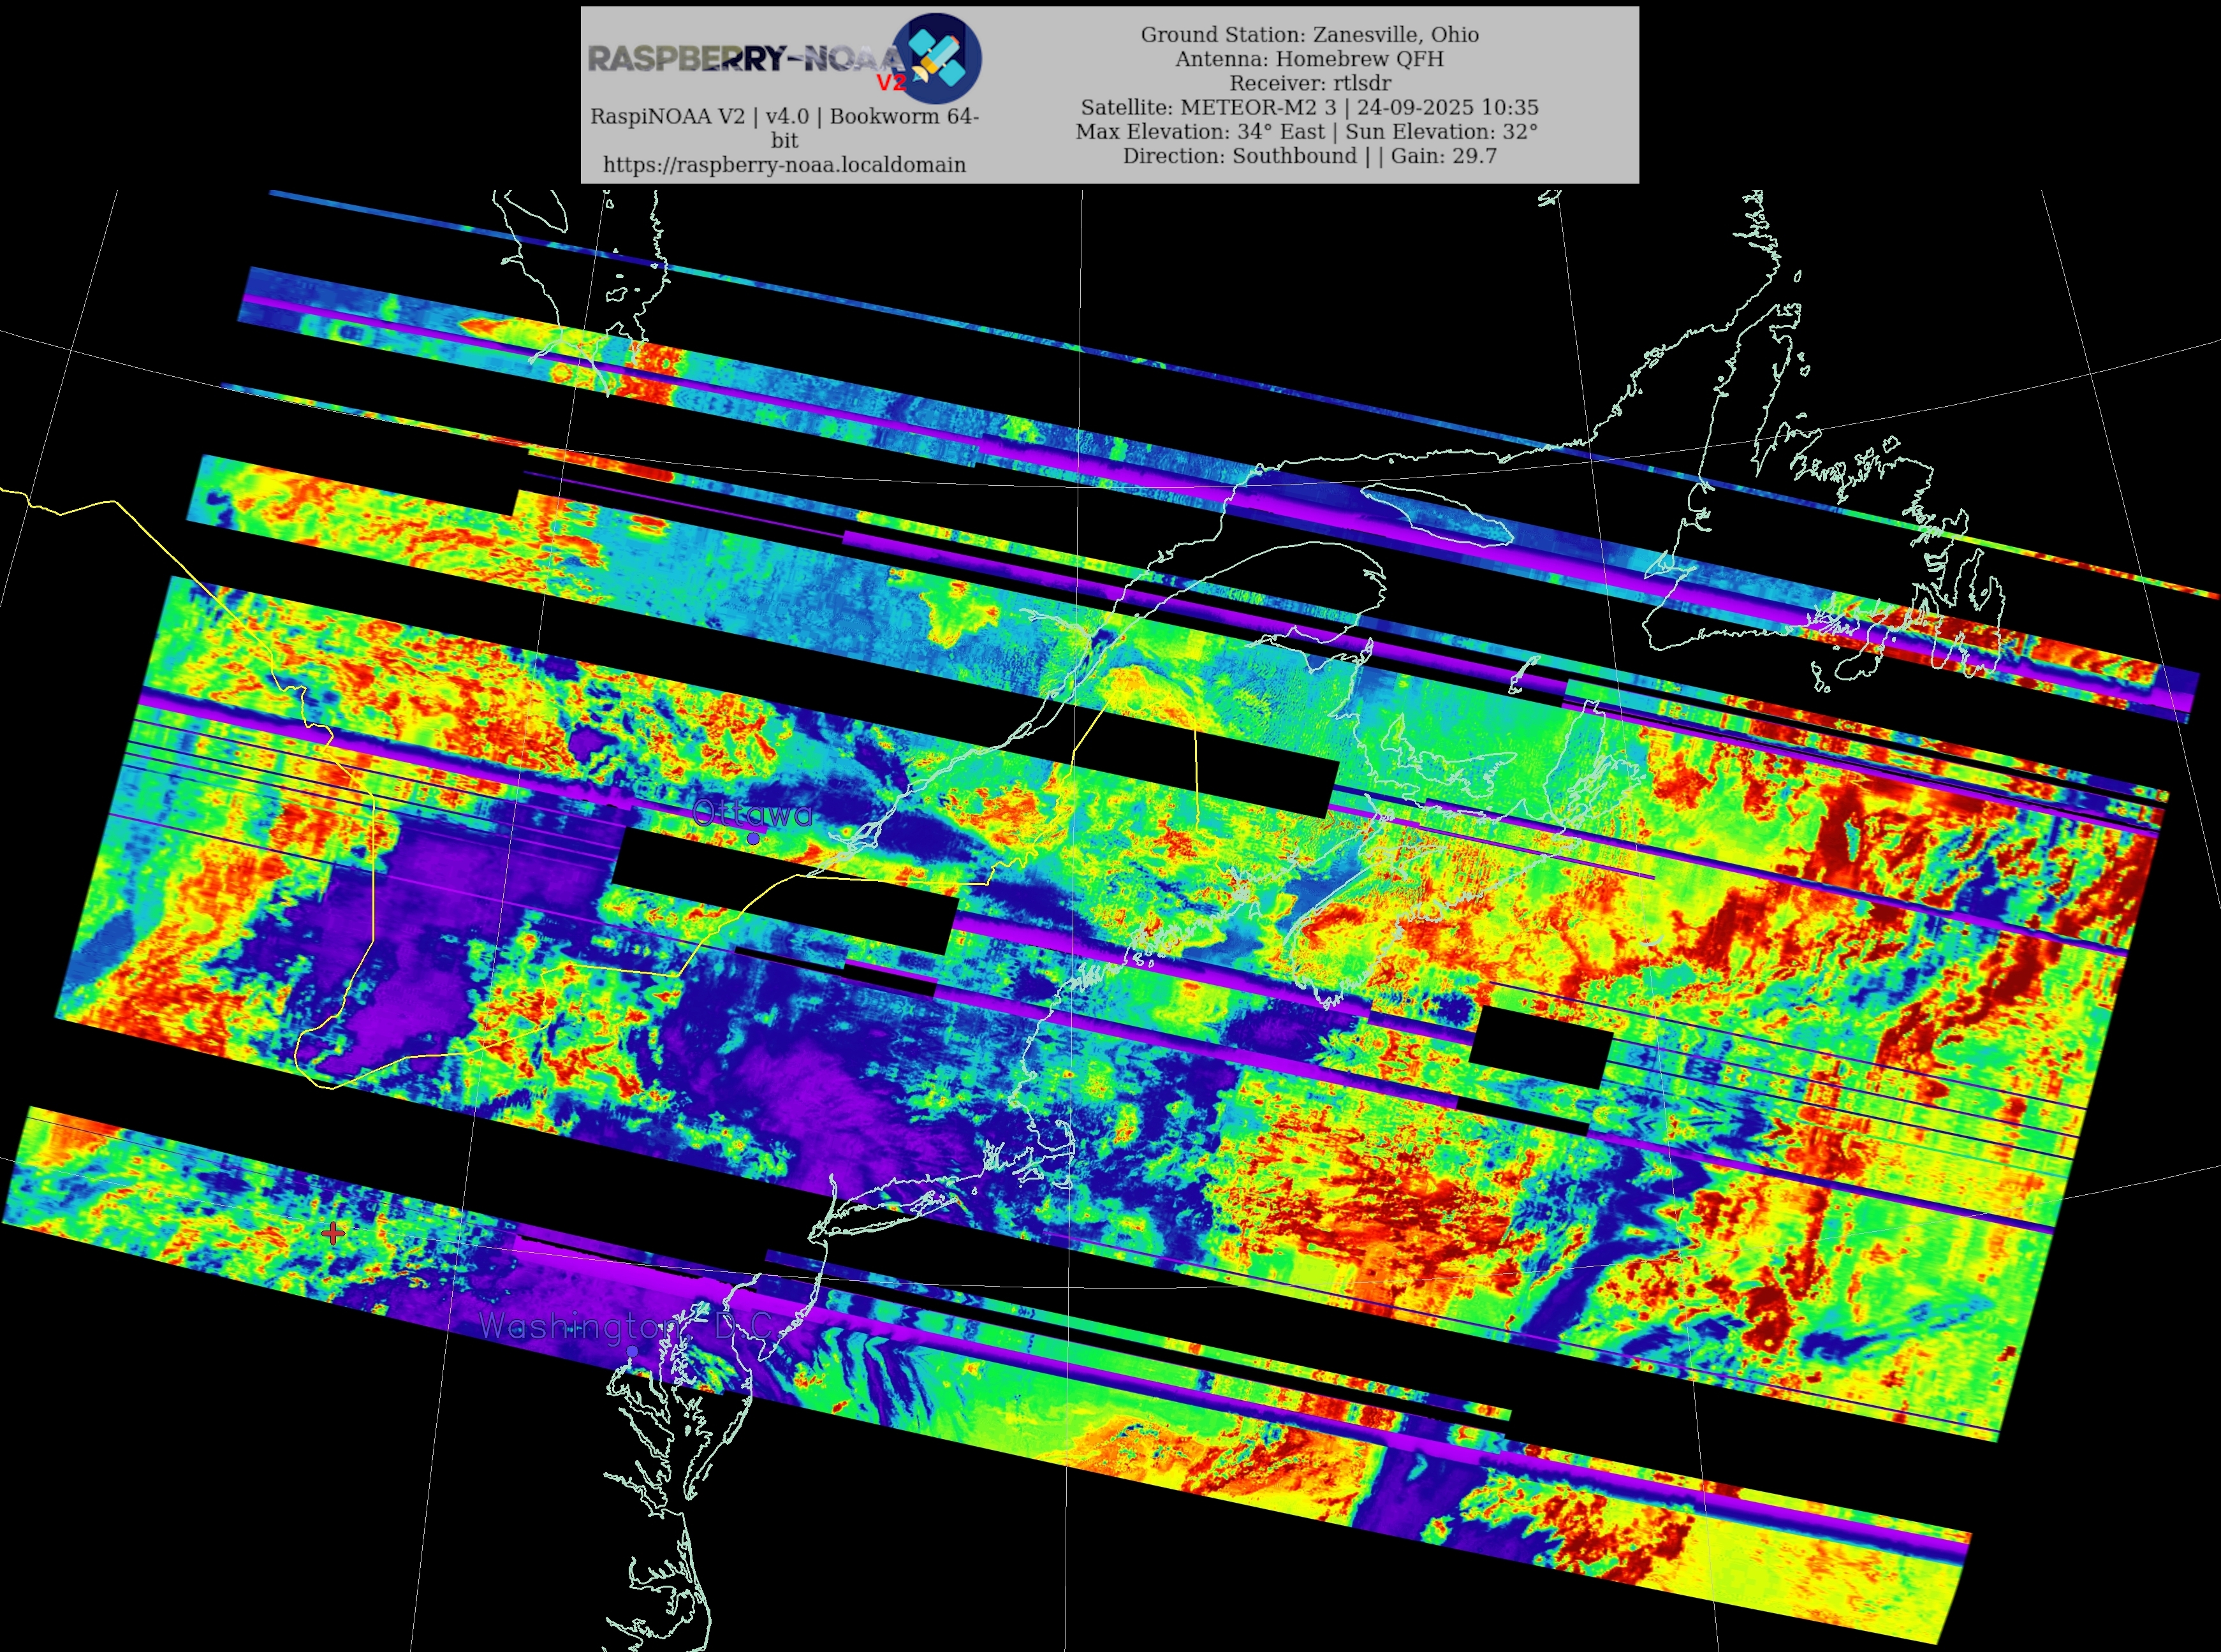This screenshot has height=1652, width=2221.
Task: Click the Washington D.C. city dot marker
Action: tap(633, 1351)
